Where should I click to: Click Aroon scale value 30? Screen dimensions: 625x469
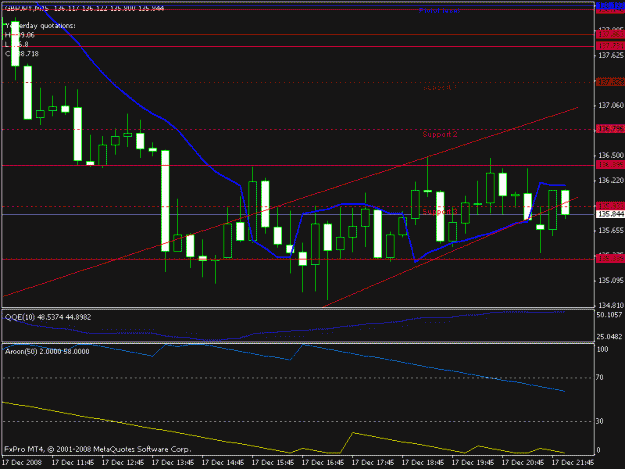pyautogui.click(x=600, y=421)
